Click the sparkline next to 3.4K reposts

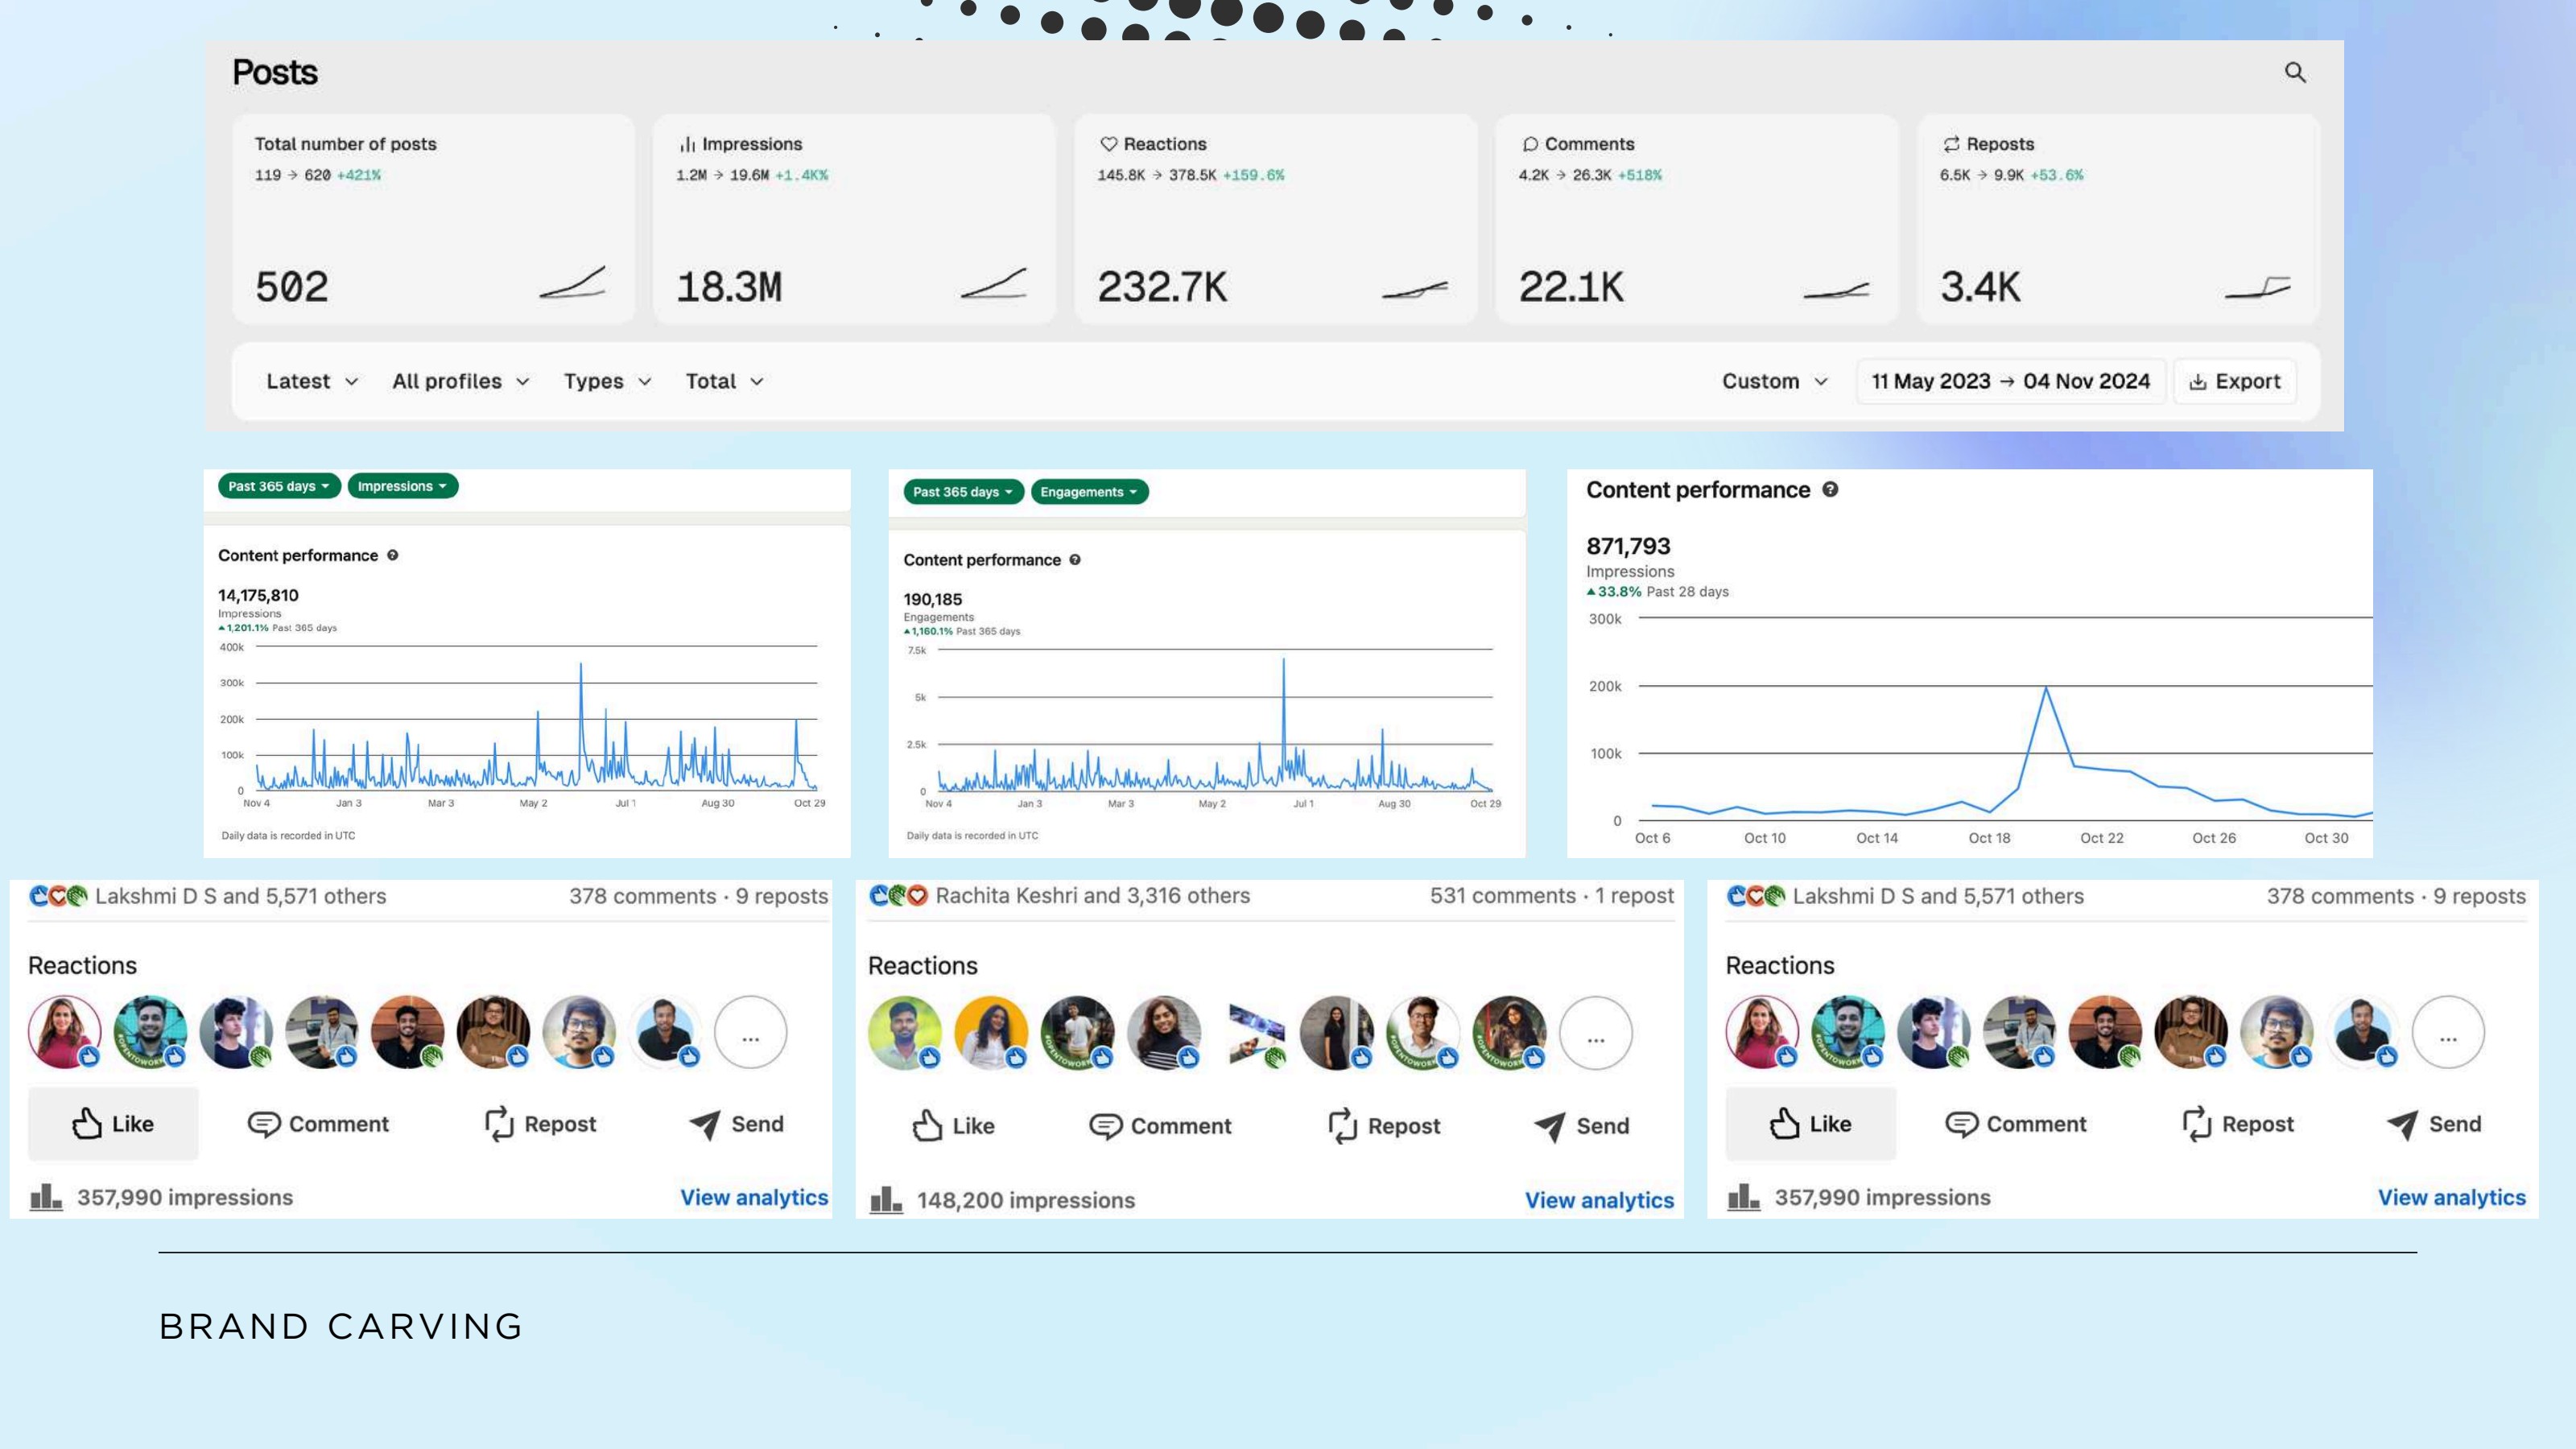pyautogui.click(x=2257, y=288)
